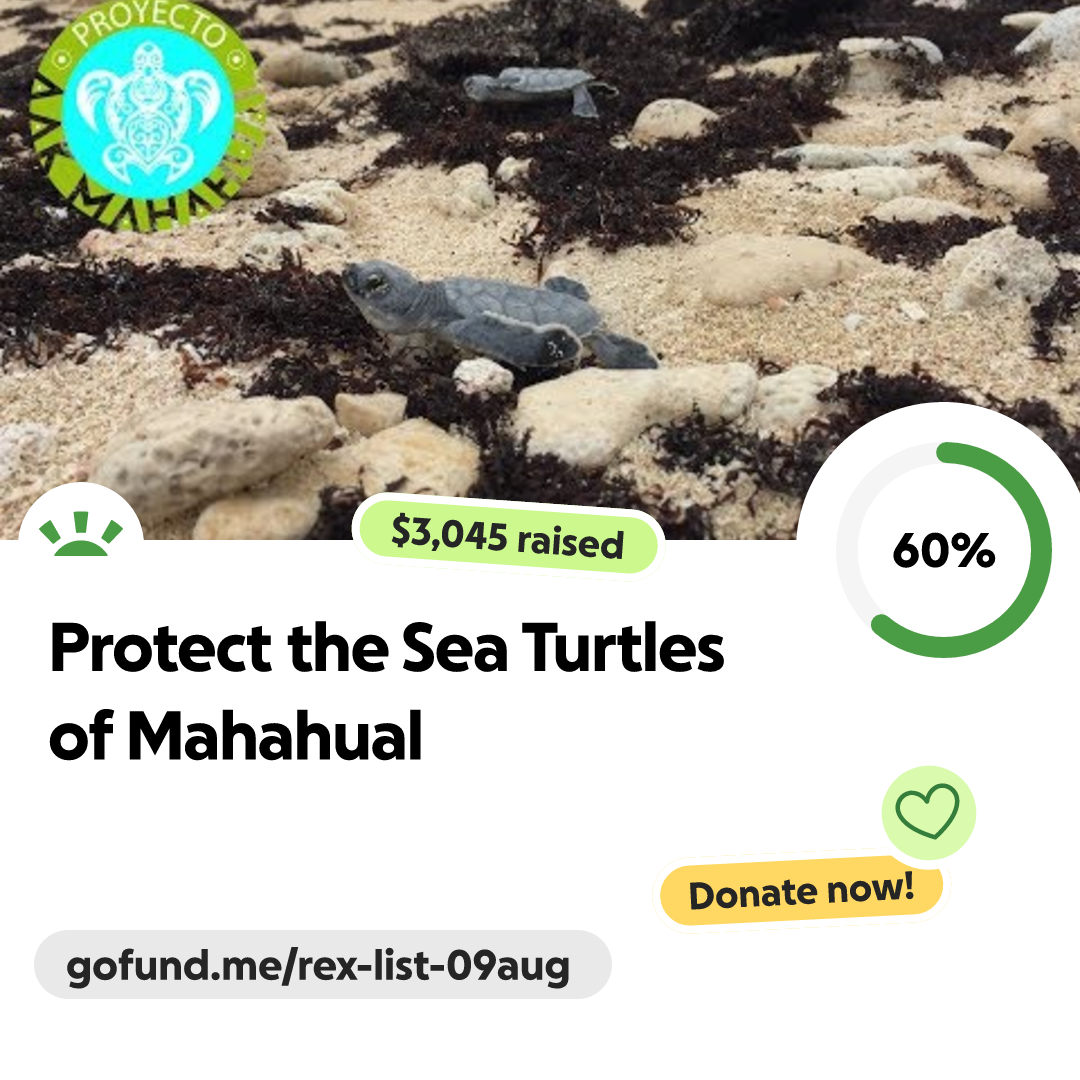
Task: Tap the green heart icon
Action: [927, 814]
